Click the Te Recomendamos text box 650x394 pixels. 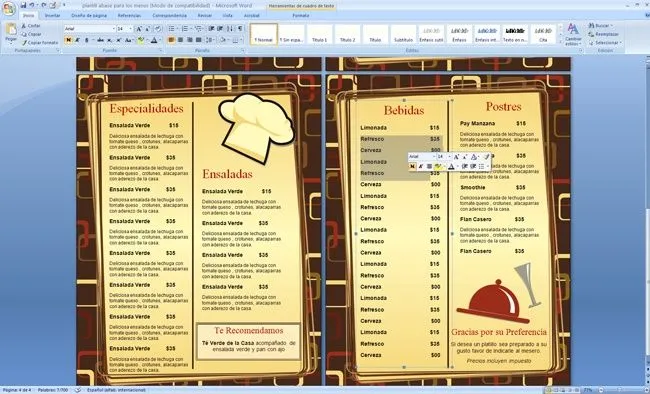pyautogui.click(x=248, y=341)
